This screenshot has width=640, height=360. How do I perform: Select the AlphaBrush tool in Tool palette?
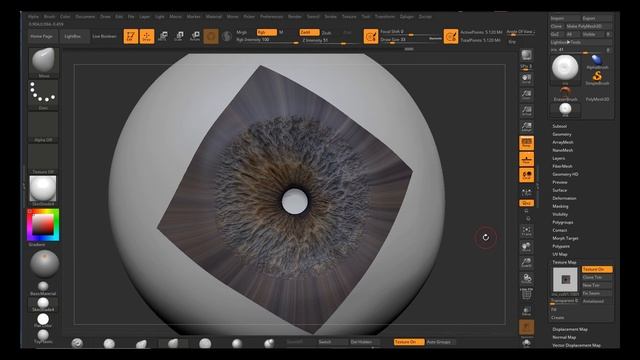pos(597,62)
